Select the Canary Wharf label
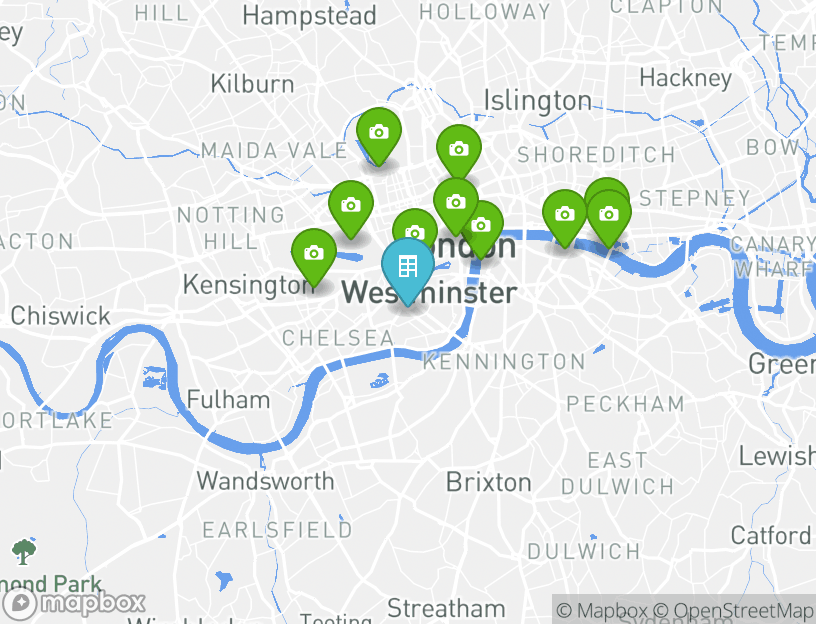 pos(773,257)
